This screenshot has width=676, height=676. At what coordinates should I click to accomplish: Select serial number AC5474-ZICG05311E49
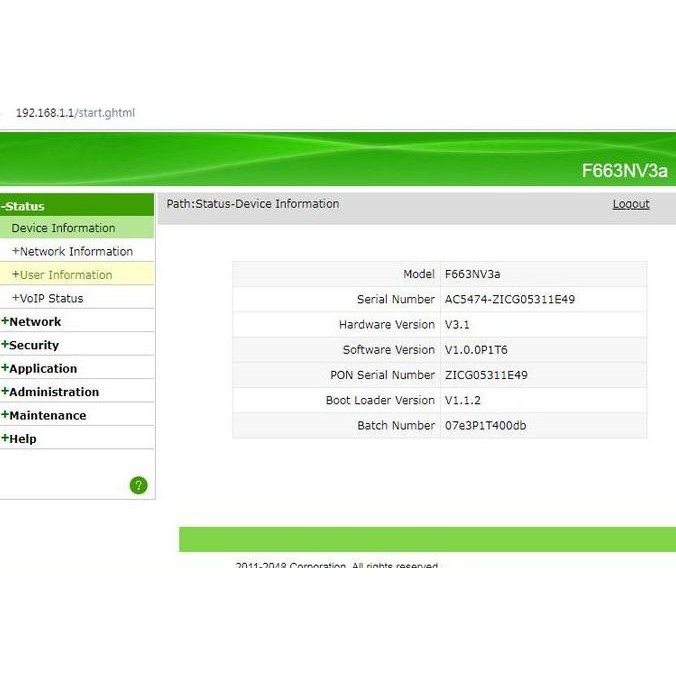[x=510, y=299]
